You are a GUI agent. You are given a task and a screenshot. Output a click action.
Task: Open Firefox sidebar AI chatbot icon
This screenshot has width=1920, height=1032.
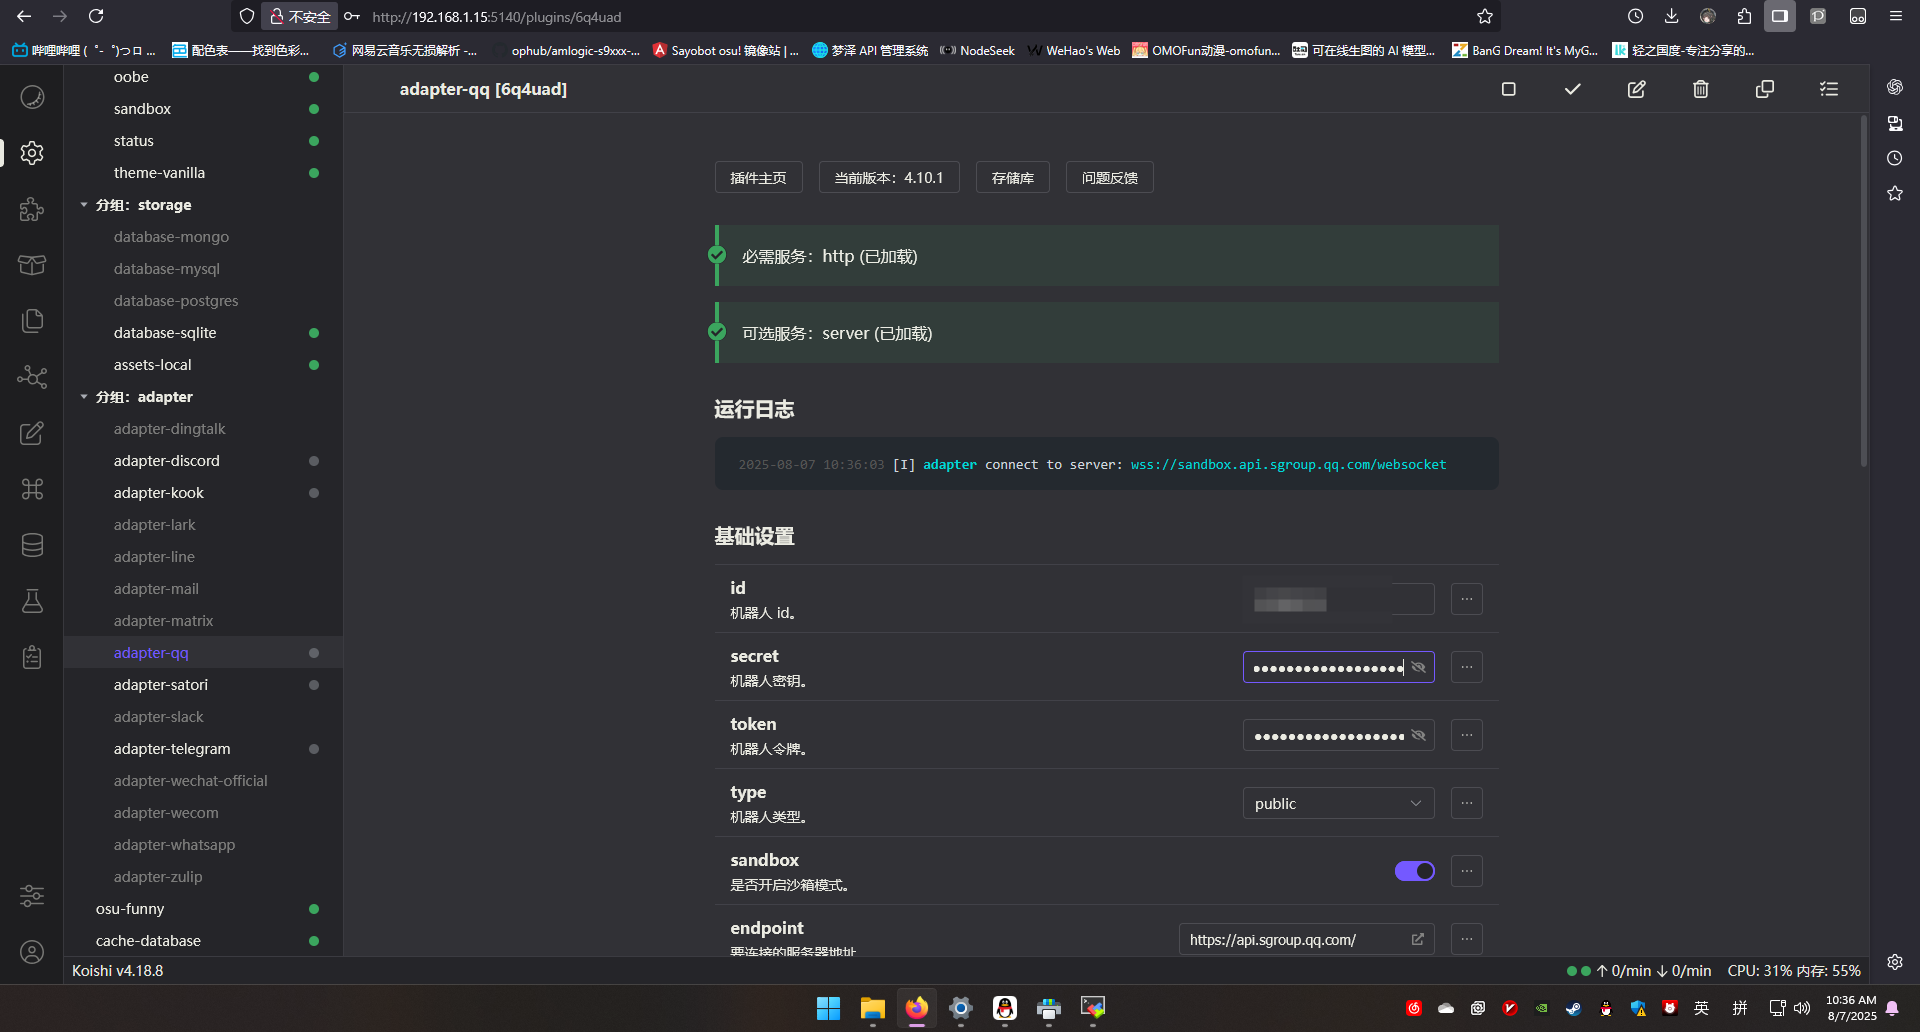[x=1895, y=87]
